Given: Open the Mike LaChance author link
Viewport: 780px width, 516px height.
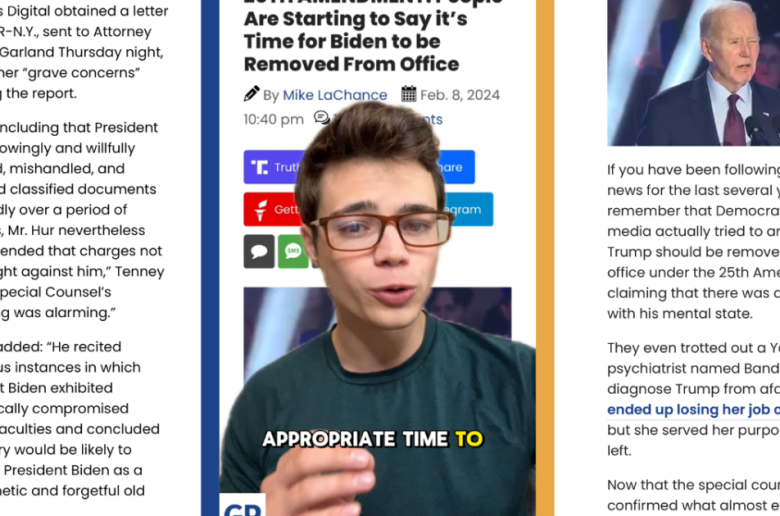Looking at the screenshot, I should [x=335, y=95].
